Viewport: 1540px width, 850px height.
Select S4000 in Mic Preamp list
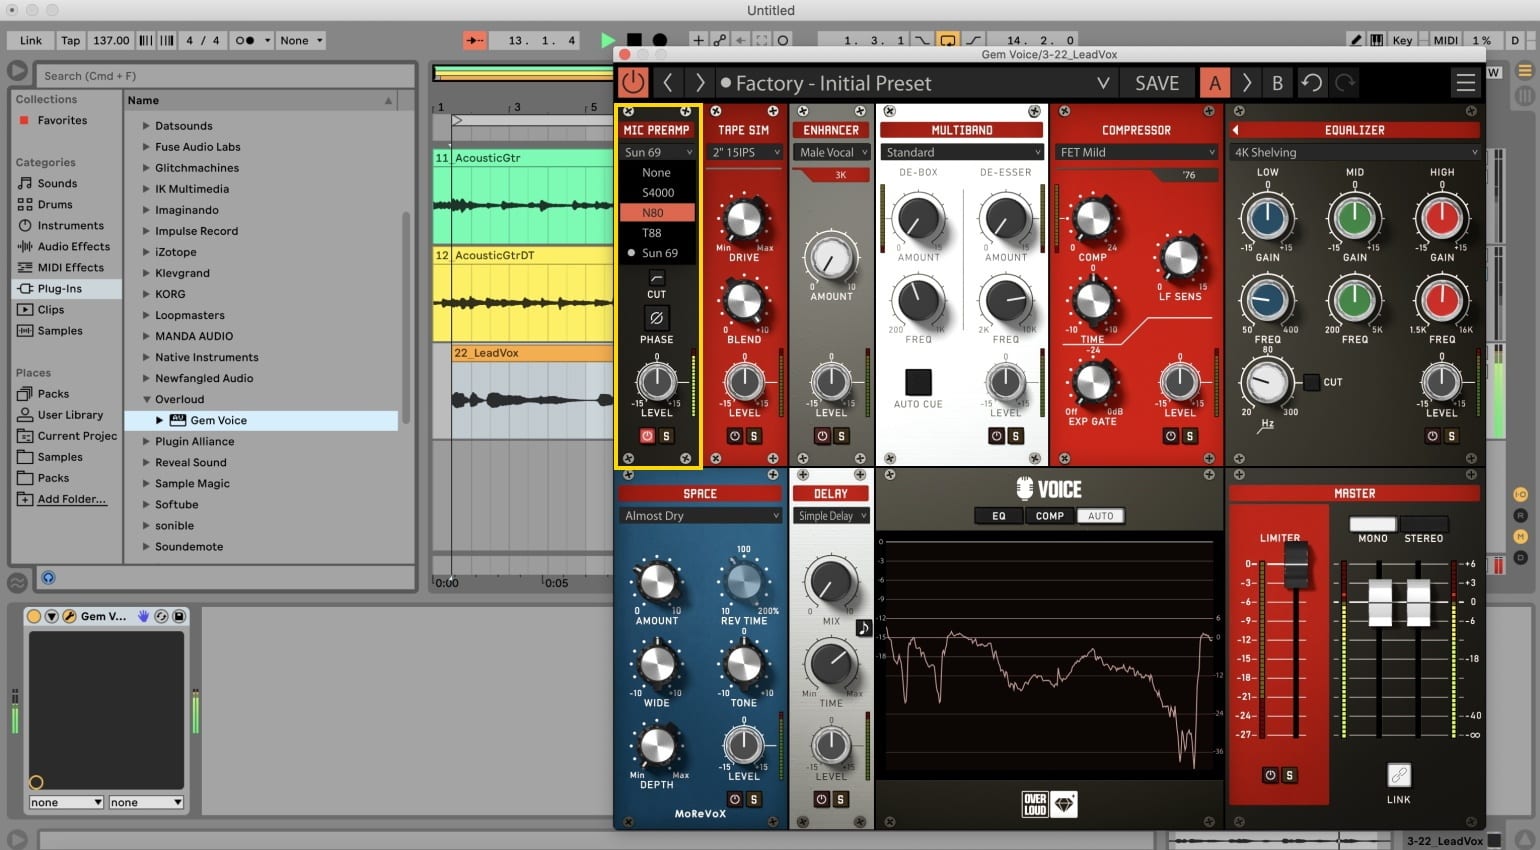pos(657,192)
